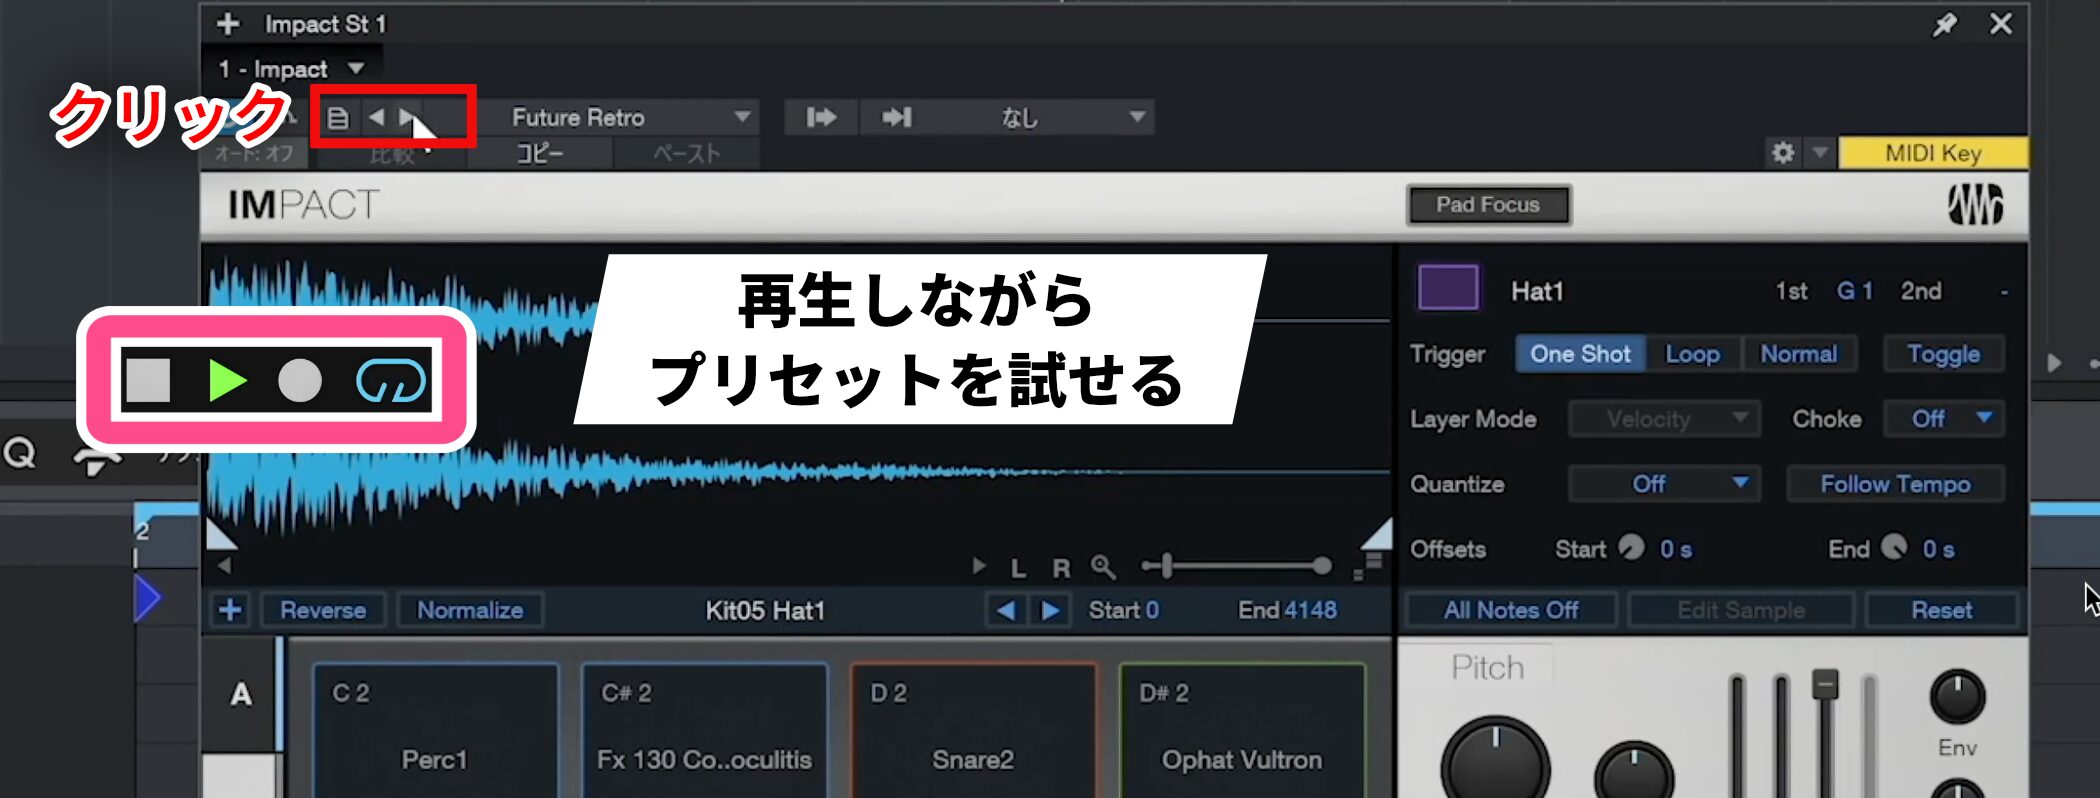Add a sample with the plus button

coord(230,610)
